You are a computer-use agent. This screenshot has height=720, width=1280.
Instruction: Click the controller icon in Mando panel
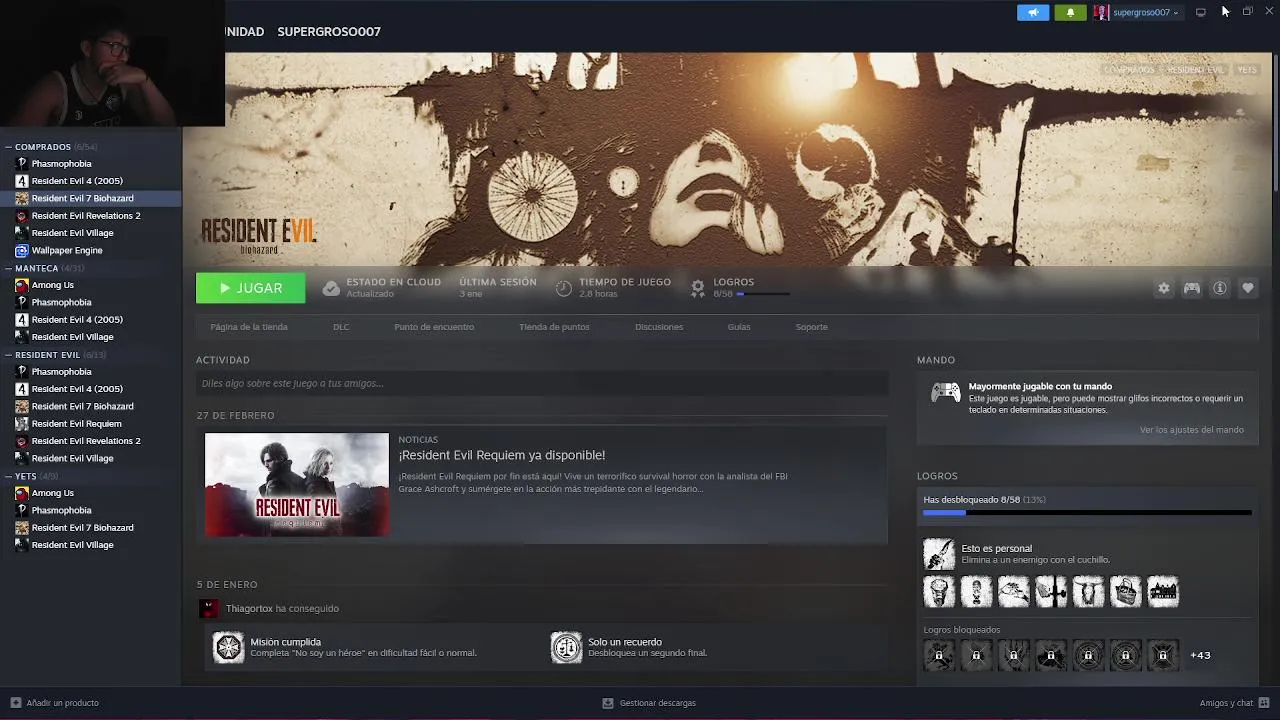click(x=945, y=392)
